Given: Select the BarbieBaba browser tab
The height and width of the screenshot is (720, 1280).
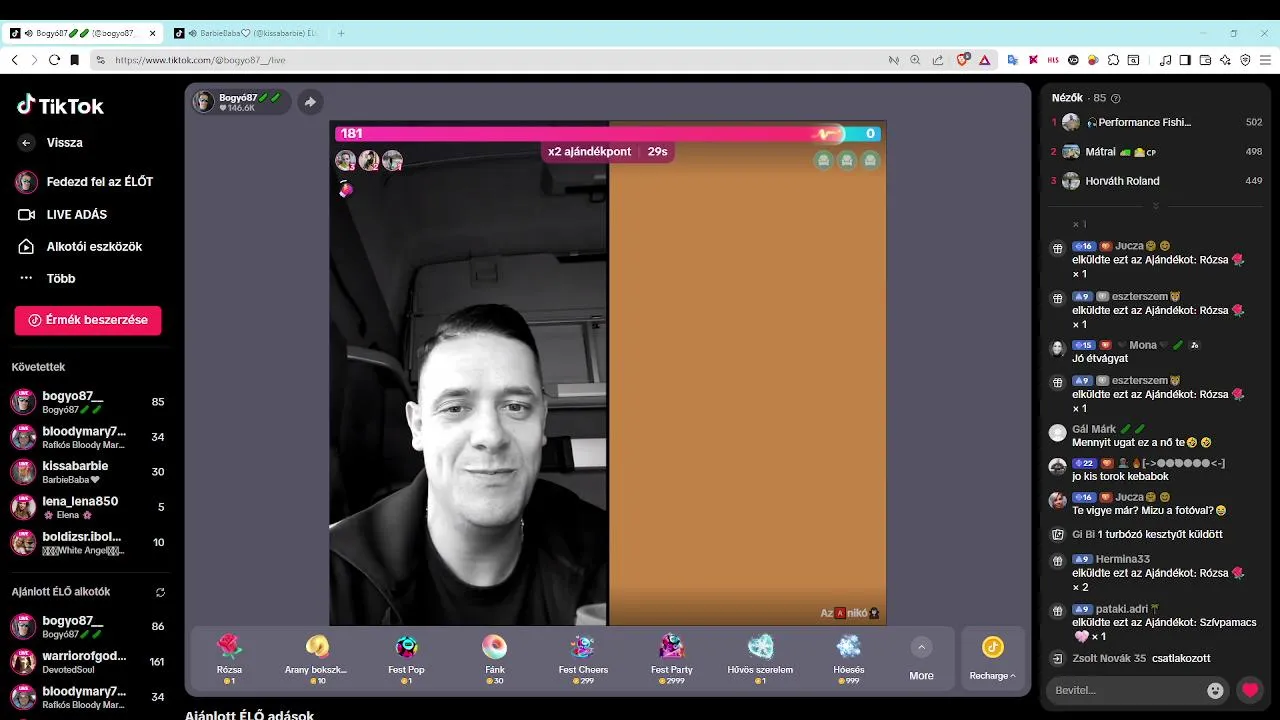Looking at the screenshot, I should click(x=246, y=33).
